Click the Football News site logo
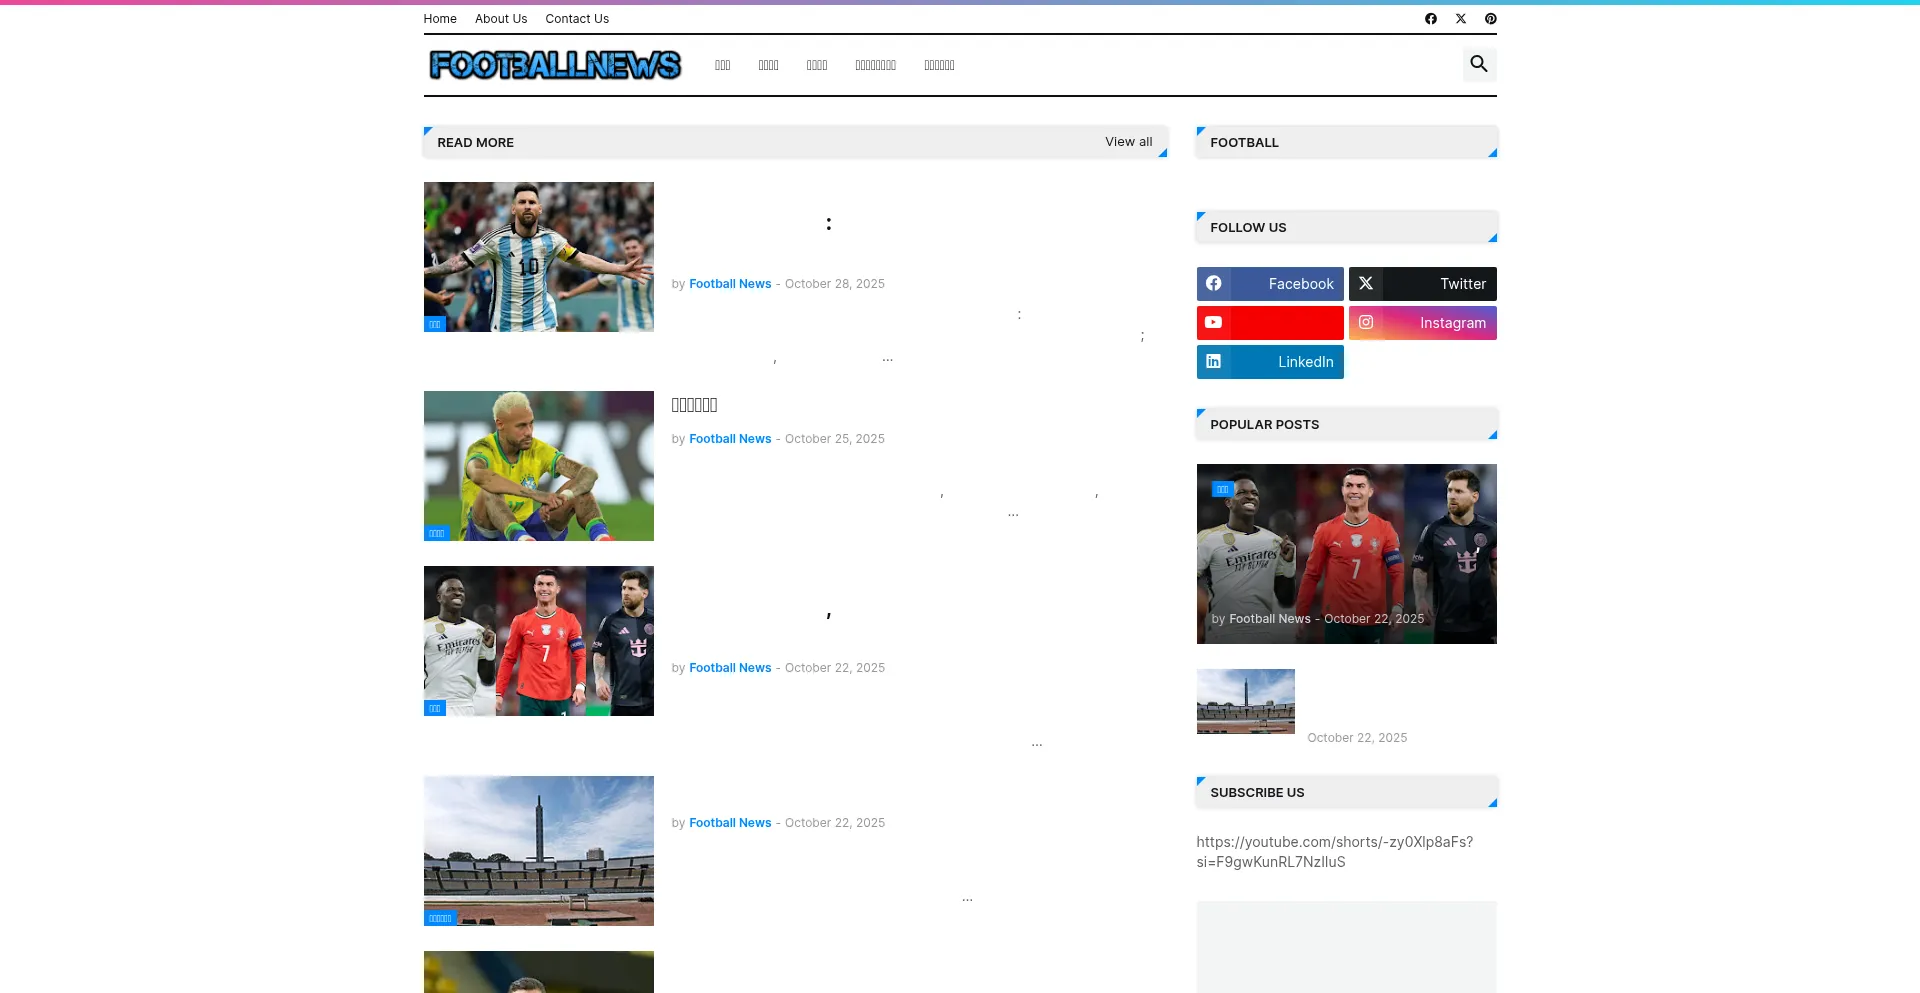This screenshot has height=993, width=1920. 555,65
